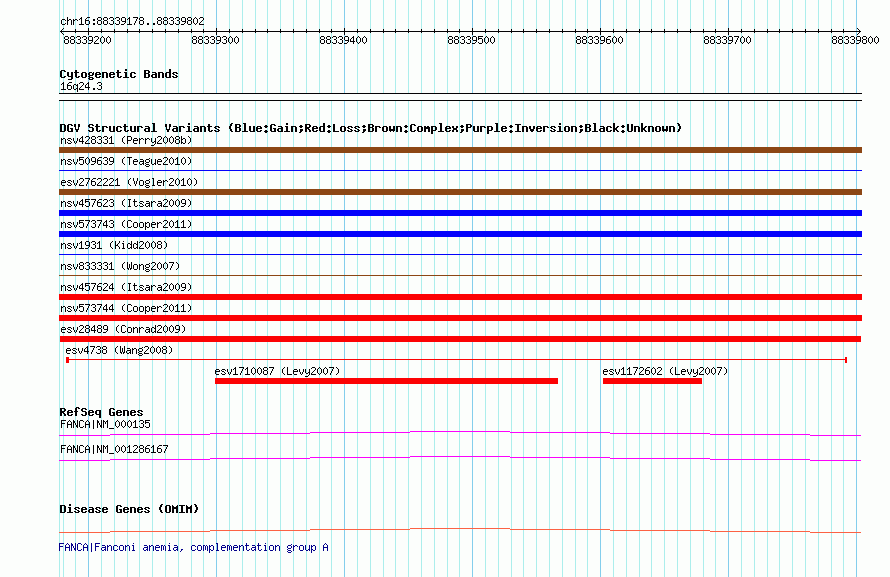
Task: Click ruler tick label 88339200
Action: pos(87,40)
